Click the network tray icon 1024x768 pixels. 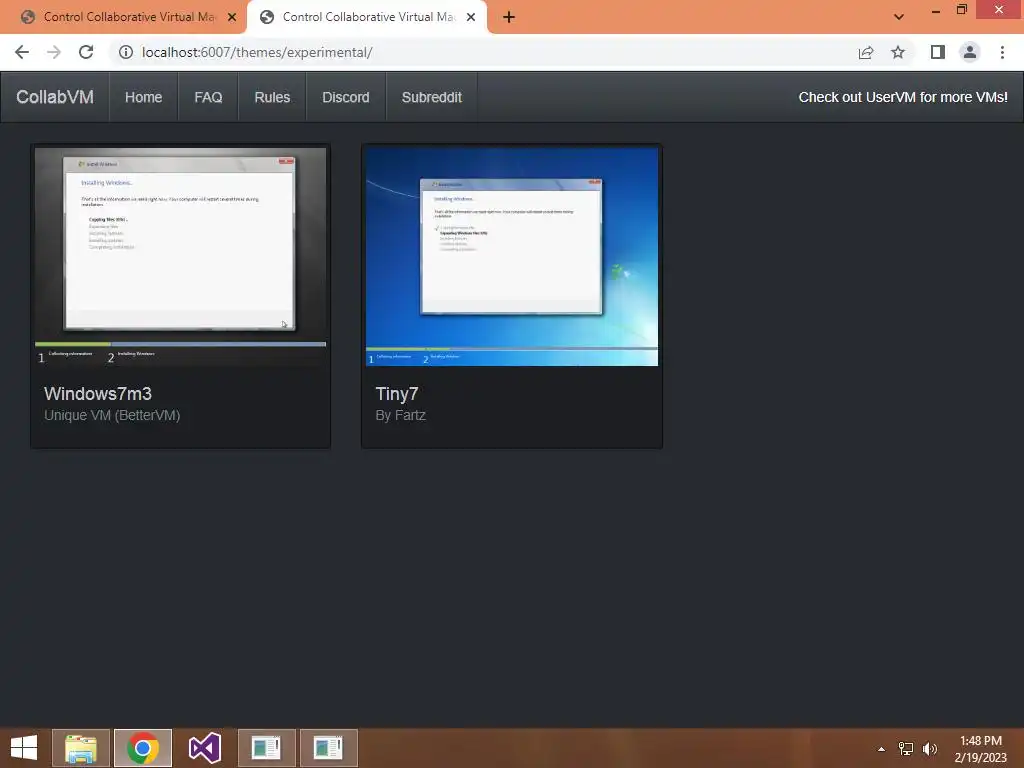tap(906, 749)
